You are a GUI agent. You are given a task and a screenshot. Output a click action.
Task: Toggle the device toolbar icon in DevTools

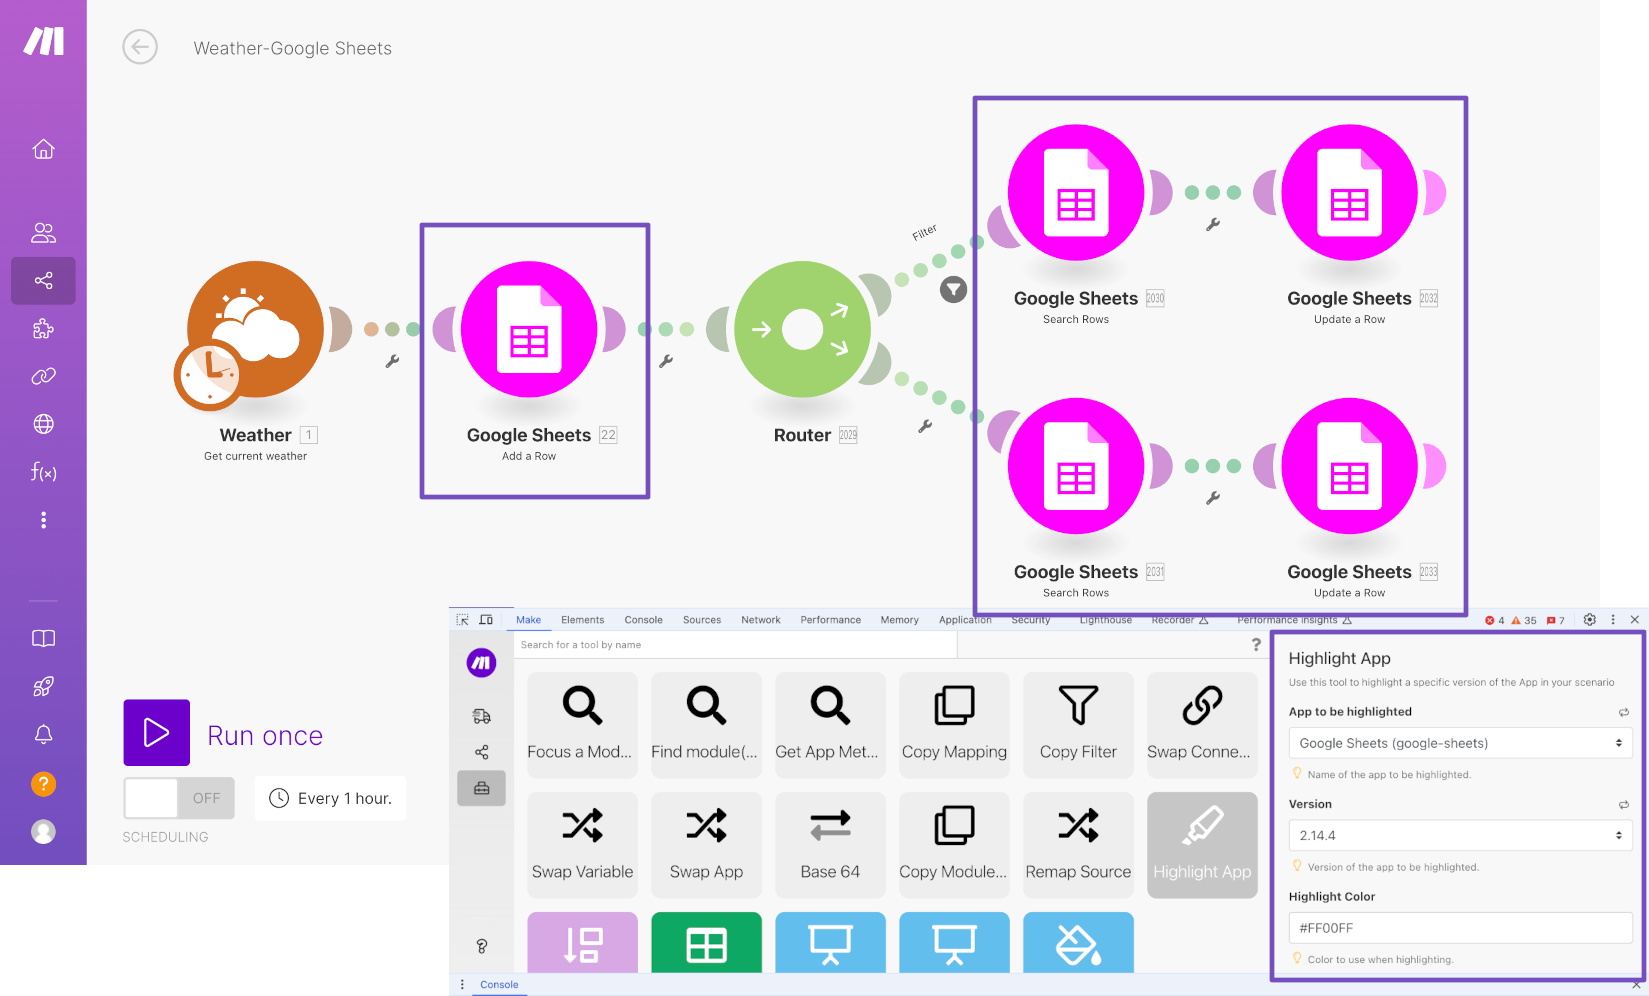pos(486,620)
